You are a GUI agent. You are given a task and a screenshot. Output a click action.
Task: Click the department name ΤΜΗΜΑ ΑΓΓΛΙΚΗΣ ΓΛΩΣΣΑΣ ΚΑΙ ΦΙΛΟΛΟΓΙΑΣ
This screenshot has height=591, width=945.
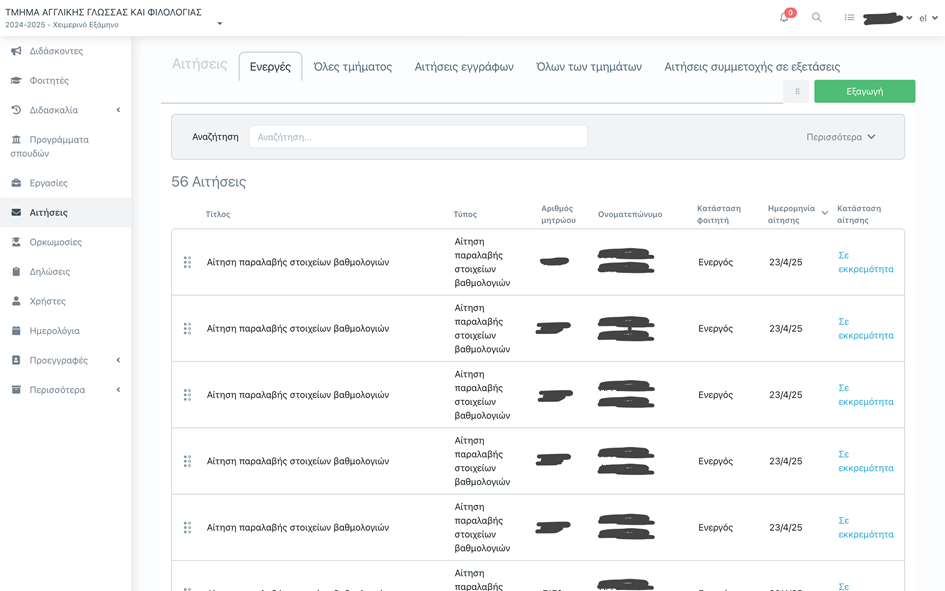104,11
